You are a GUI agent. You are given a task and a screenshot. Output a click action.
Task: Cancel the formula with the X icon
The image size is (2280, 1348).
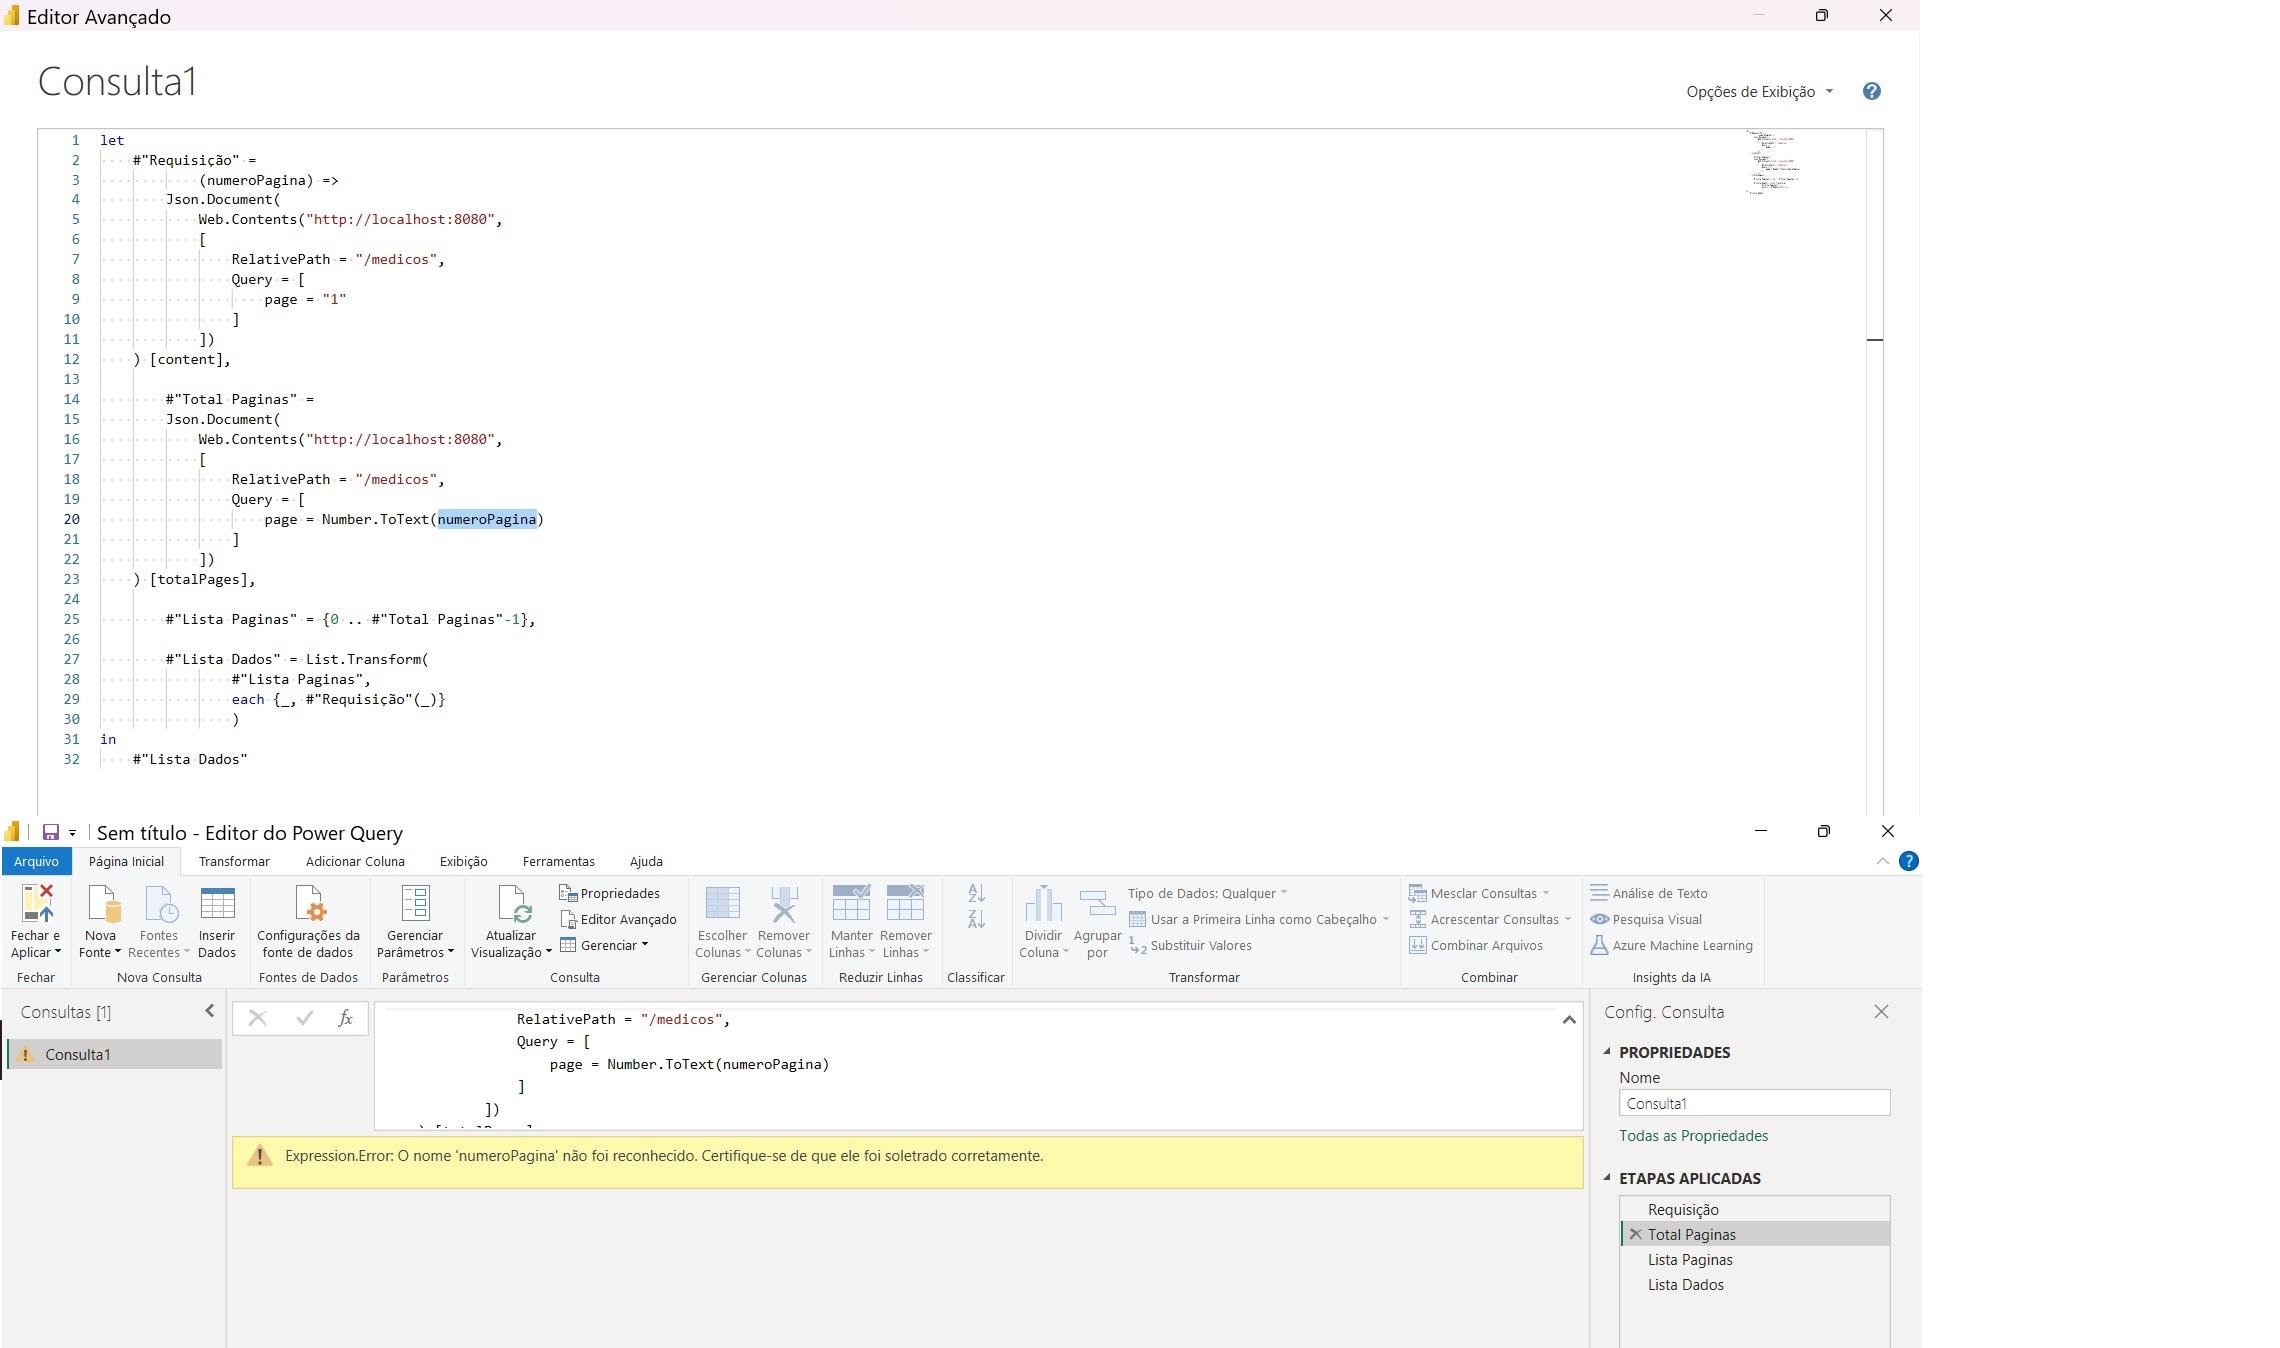(257, 1018)
